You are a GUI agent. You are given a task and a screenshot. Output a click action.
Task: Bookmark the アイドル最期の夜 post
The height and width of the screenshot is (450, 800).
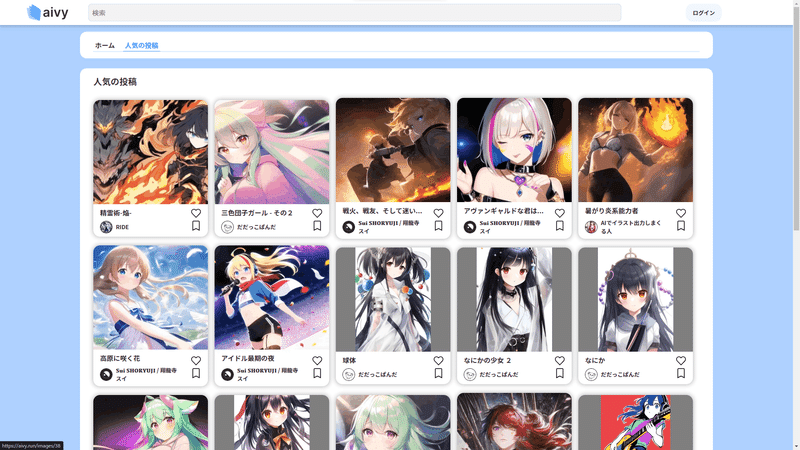coord(317,373)
